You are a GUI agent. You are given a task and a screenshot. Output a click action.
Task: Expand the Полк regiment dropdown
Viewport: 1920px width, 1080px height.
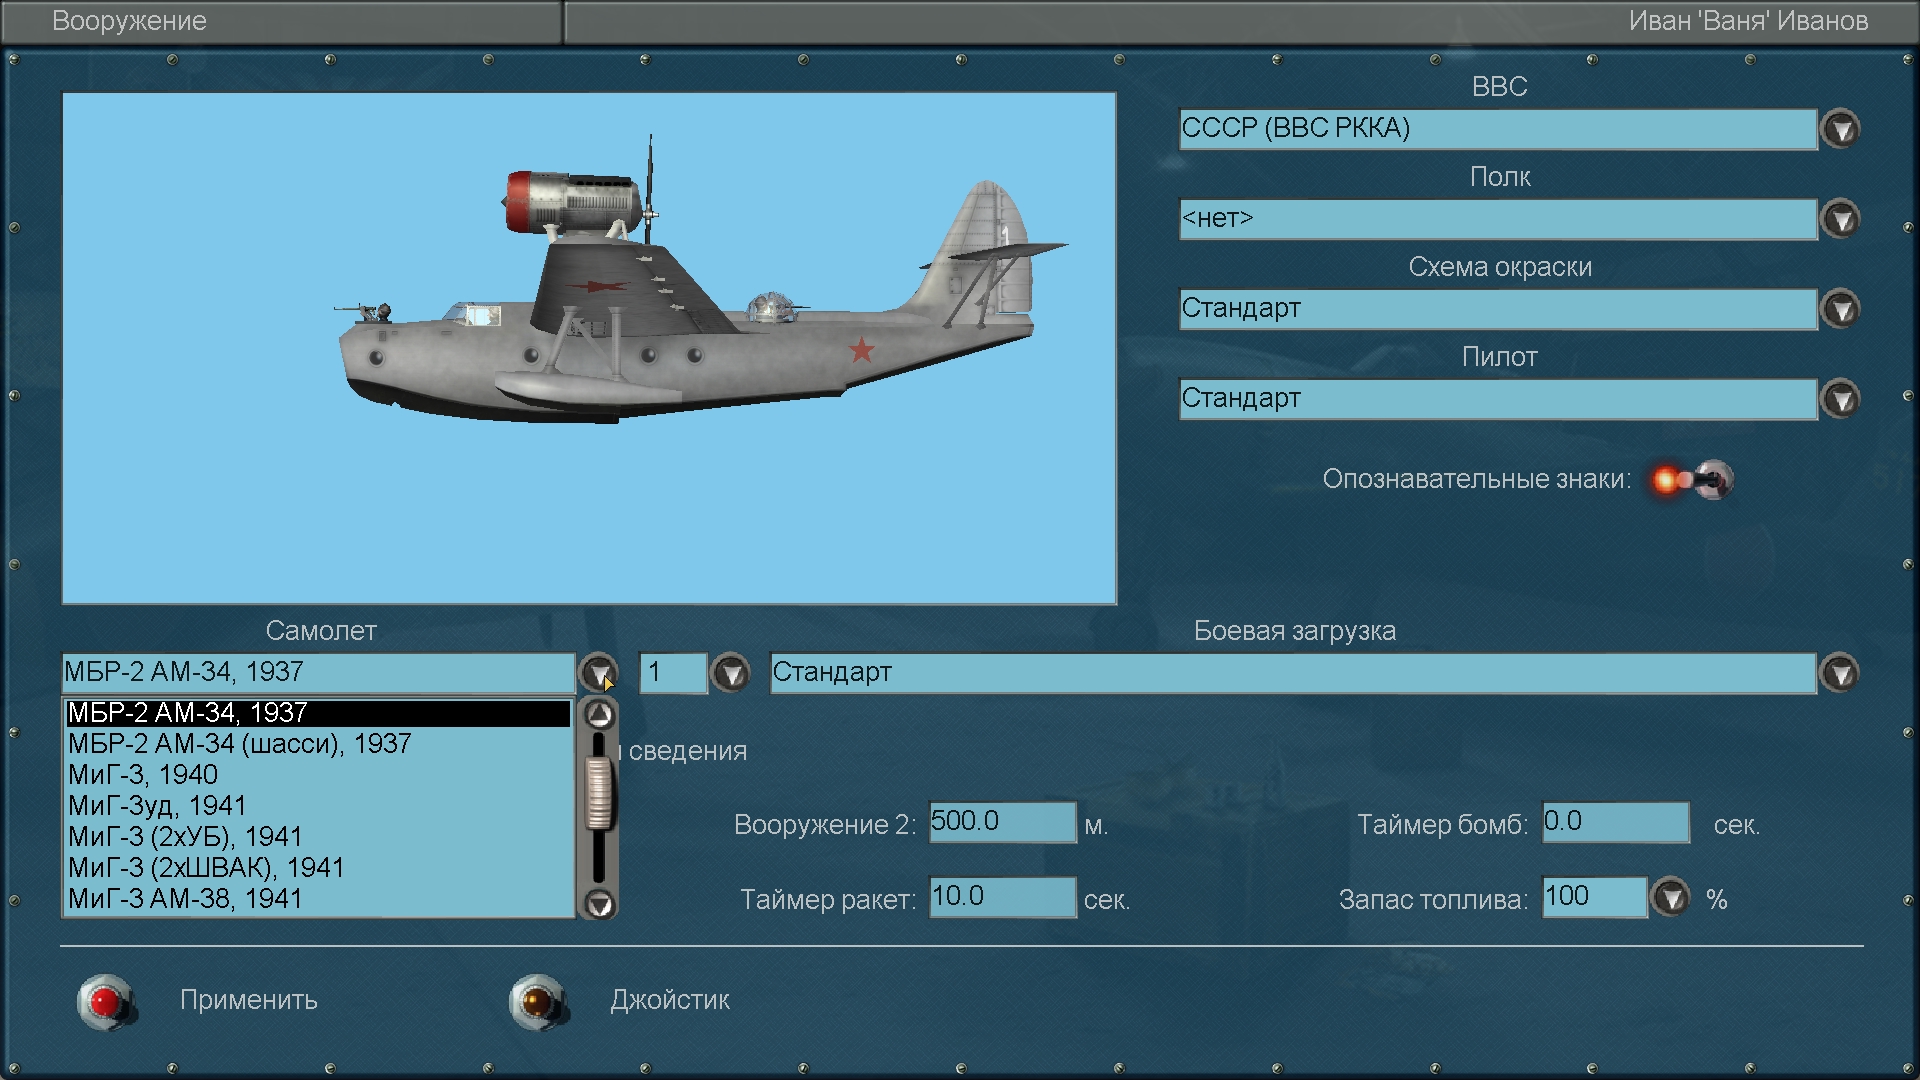click(x=1841, y=219)
